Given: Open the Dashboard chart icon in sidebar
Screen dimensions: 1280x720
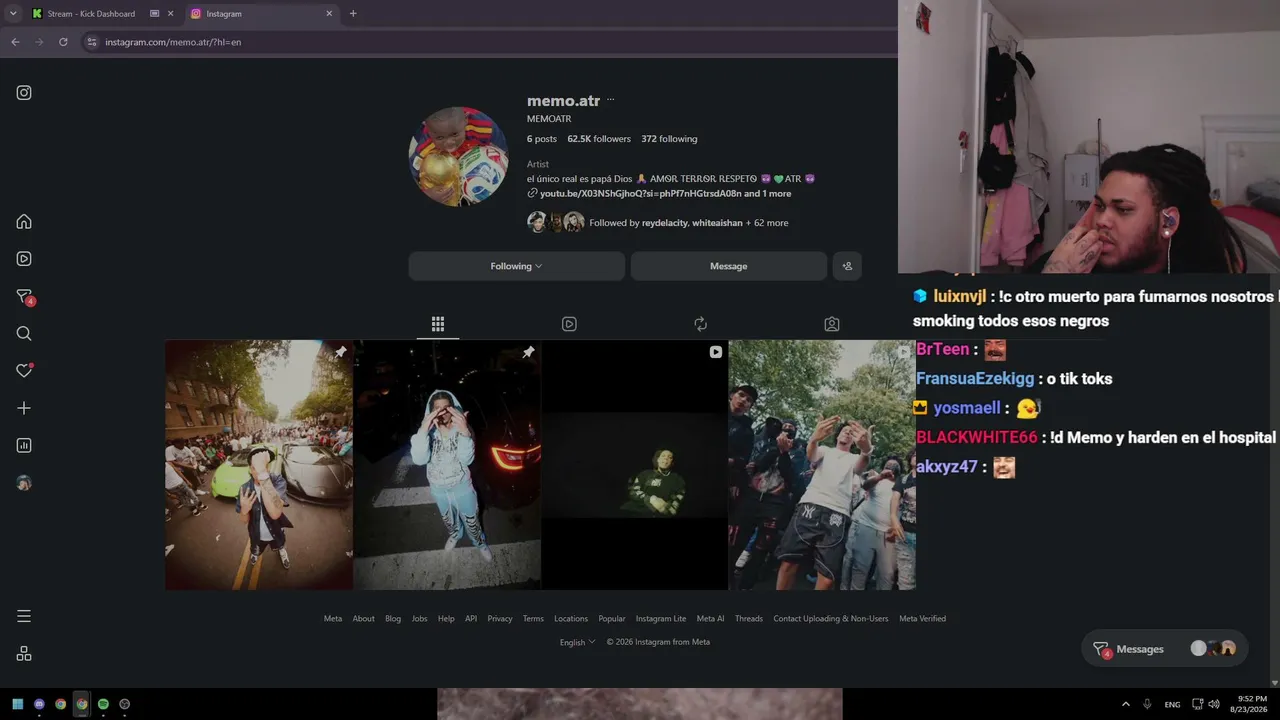Looking at the screenshot, I should pos(24,446).
